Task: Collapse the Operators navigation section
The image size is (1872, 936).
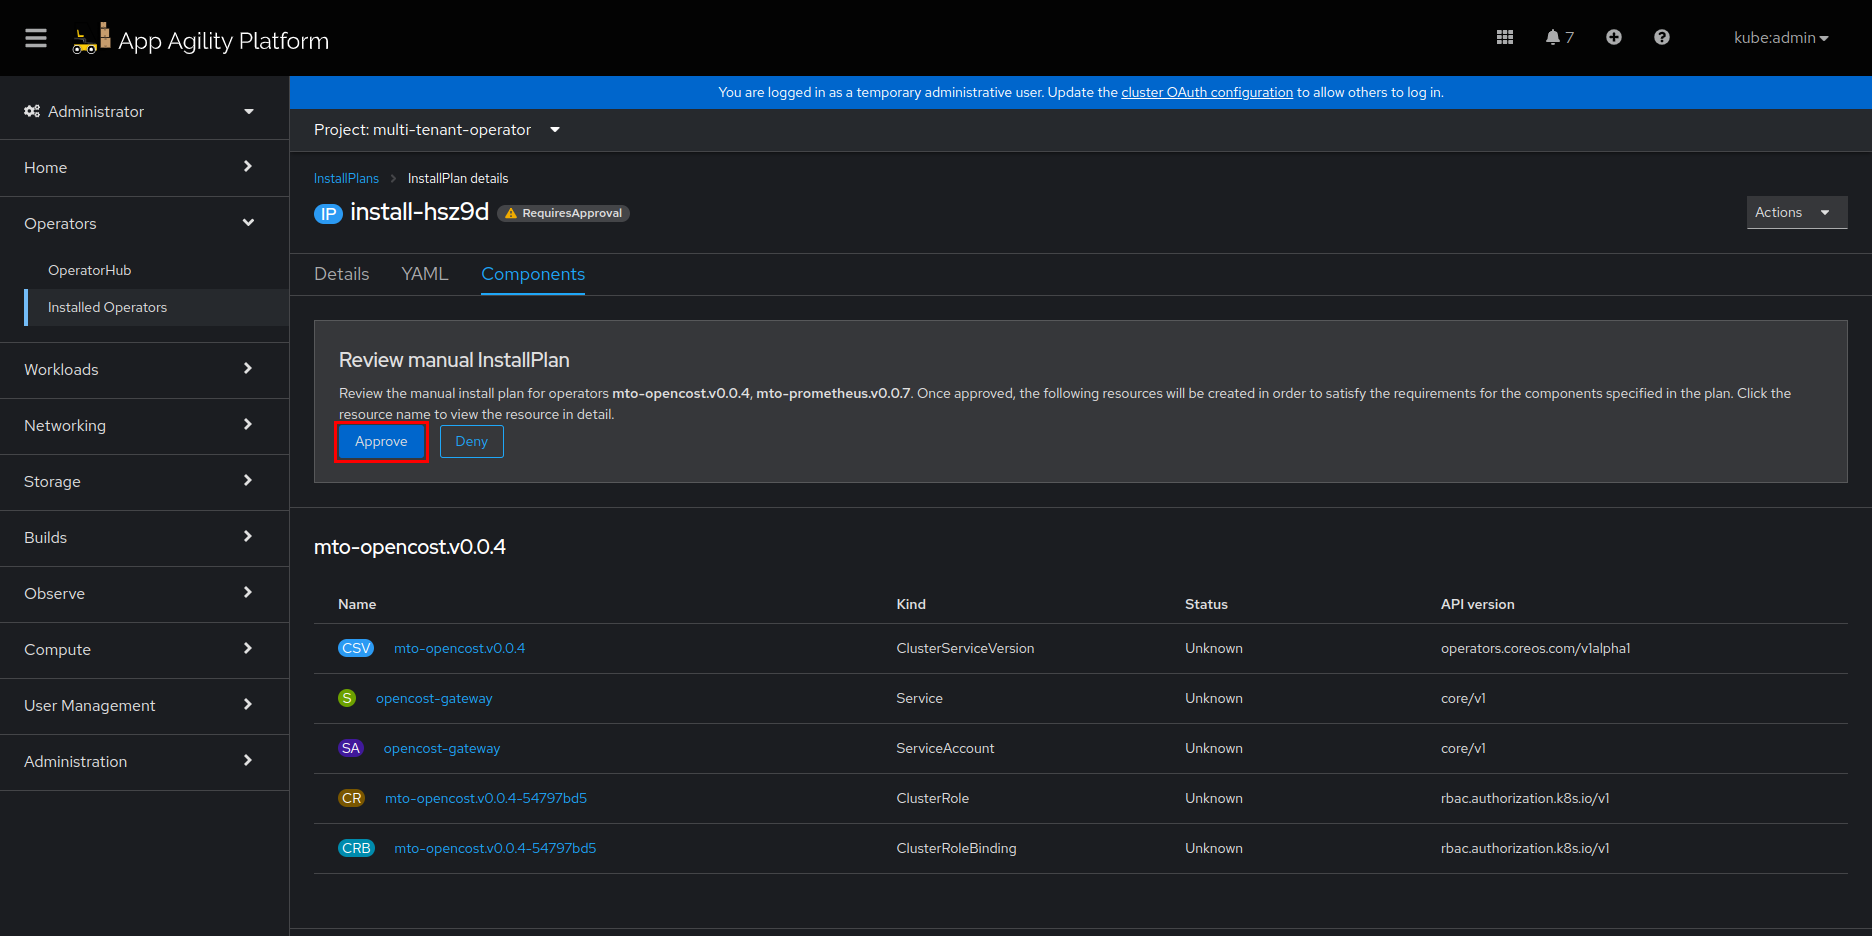Action: coord(140,223)
